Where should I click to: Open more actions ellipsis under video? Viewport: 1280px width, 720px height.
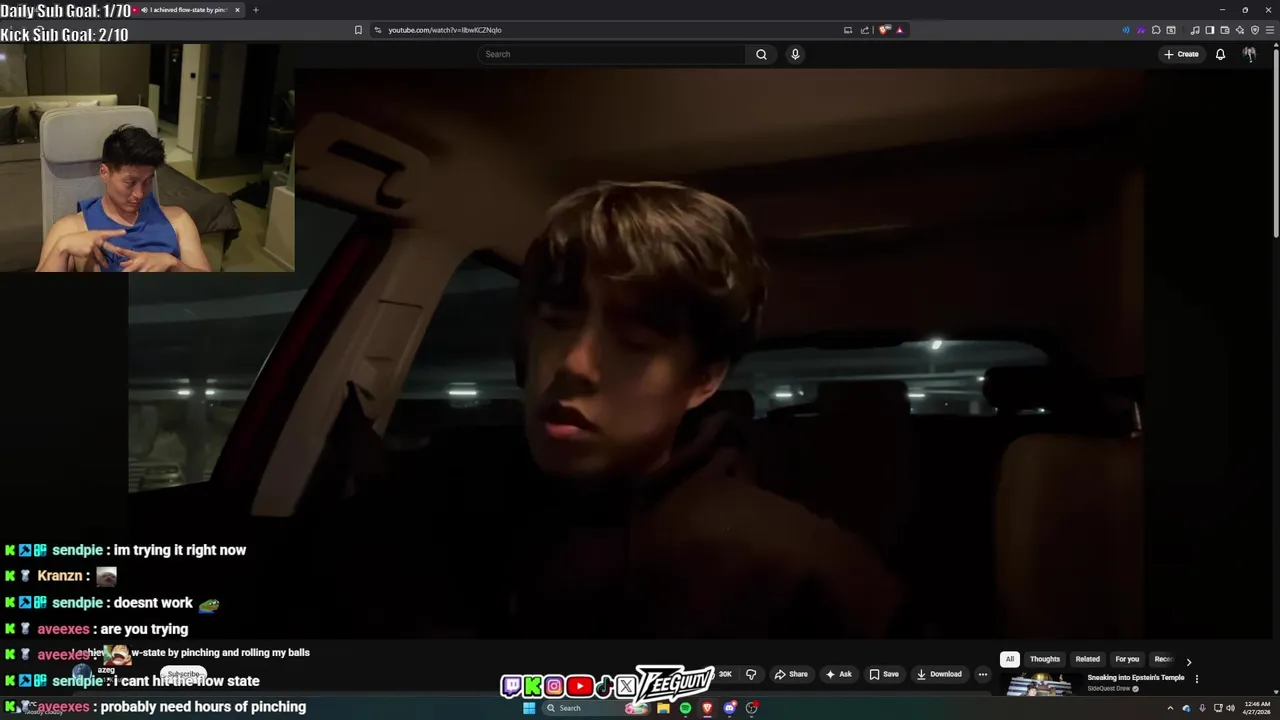(x=982, y=674)
